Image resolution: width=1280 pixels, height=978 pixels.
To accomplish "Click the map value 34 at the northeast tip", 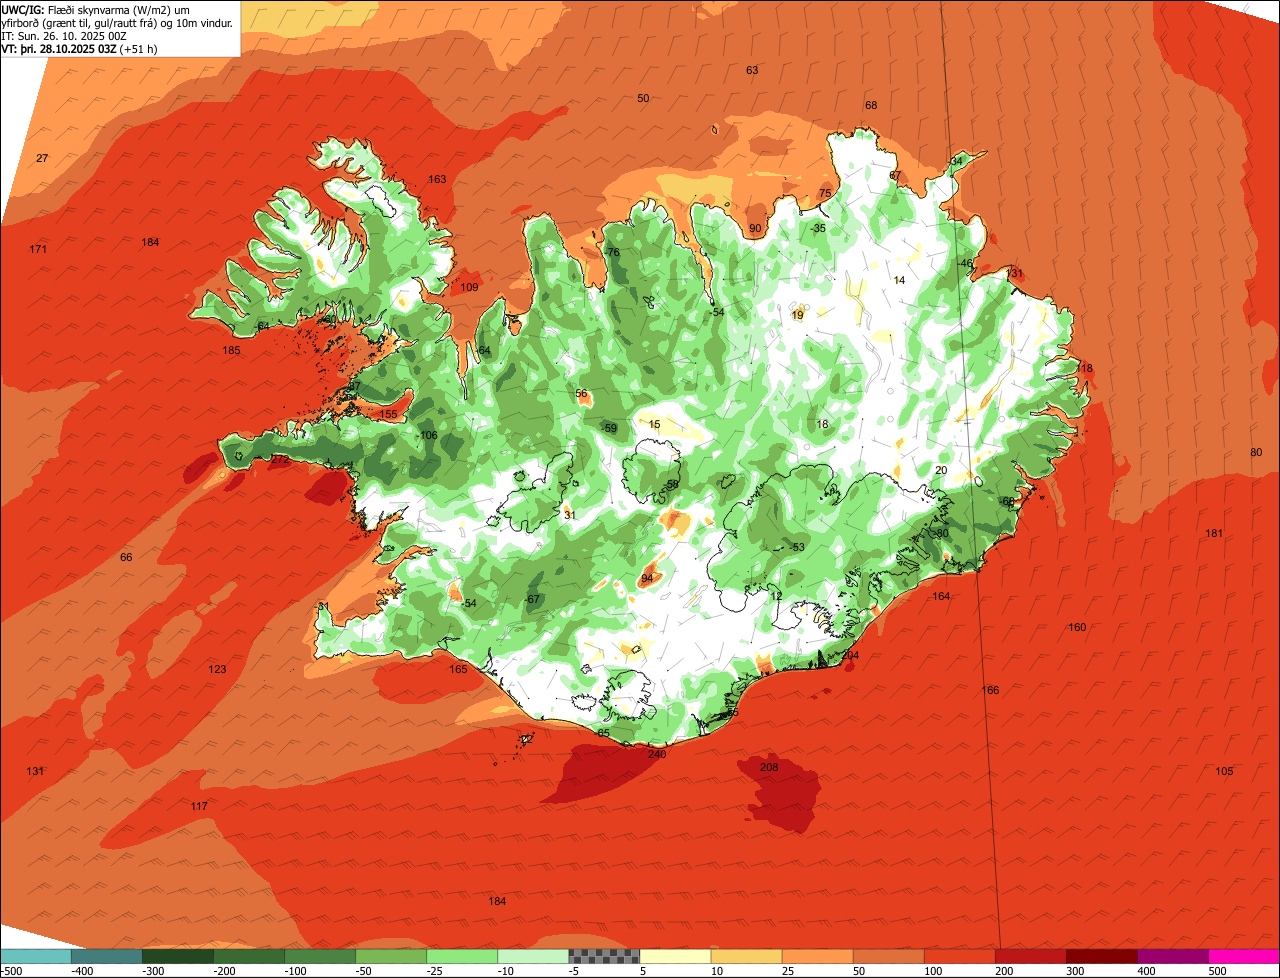I will [x=957, y=161].
